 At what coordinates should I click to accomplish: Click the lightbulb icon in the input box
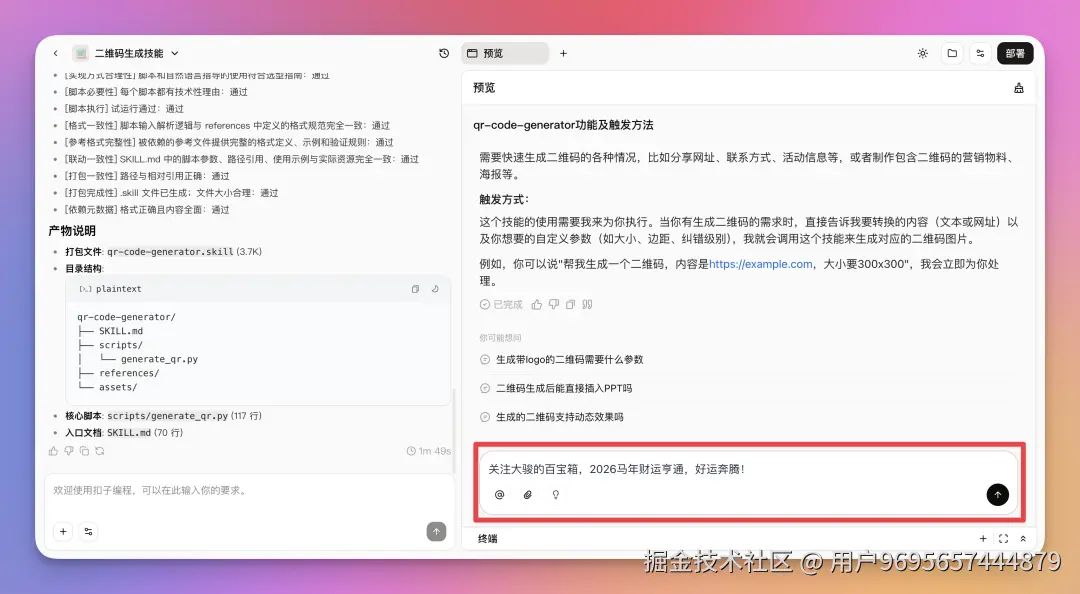pyautogui.click(x=556, y=494)
